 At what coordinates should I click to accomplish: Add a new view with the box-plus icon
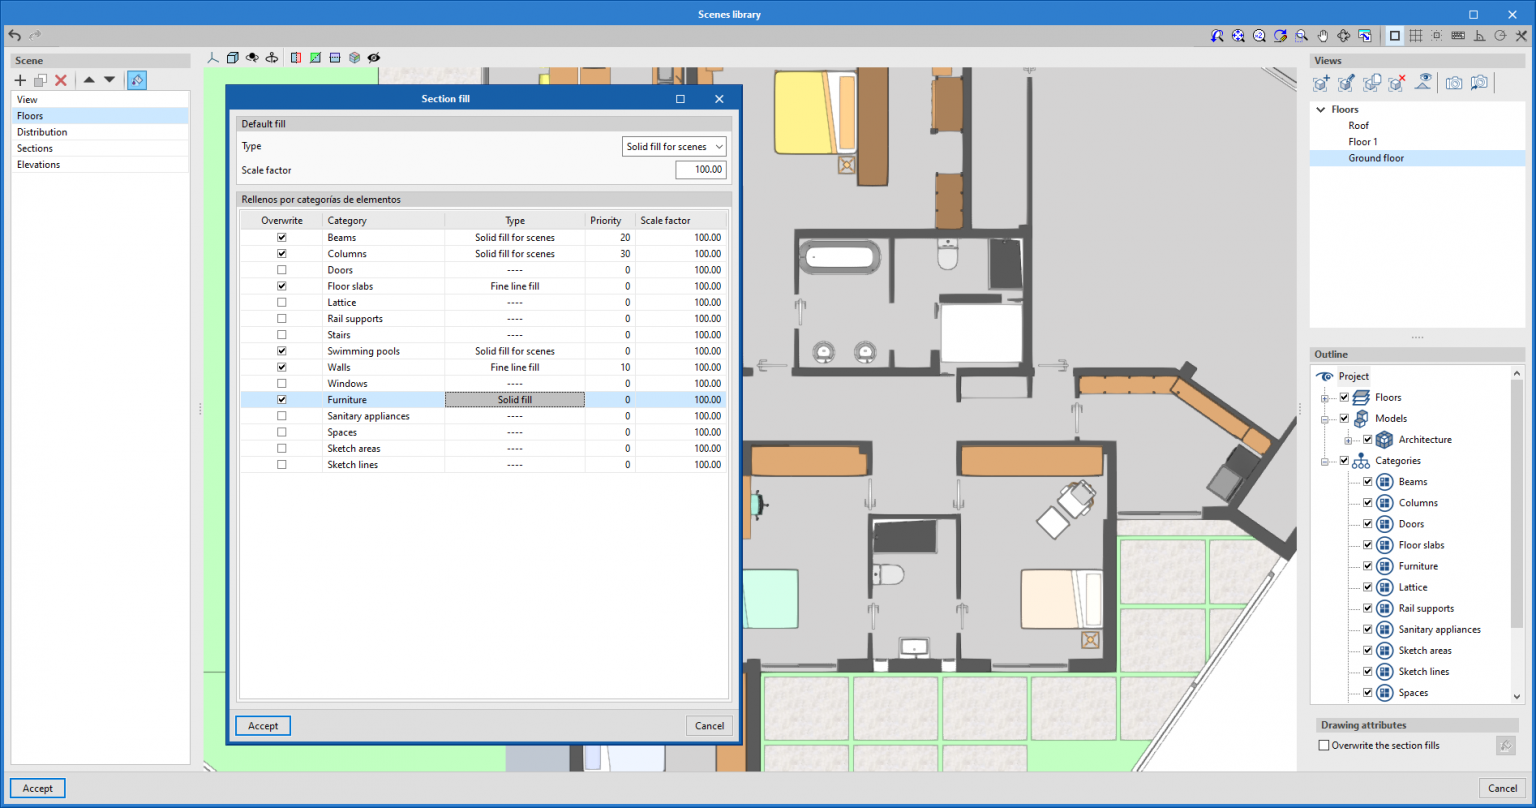coord(1321,83)
